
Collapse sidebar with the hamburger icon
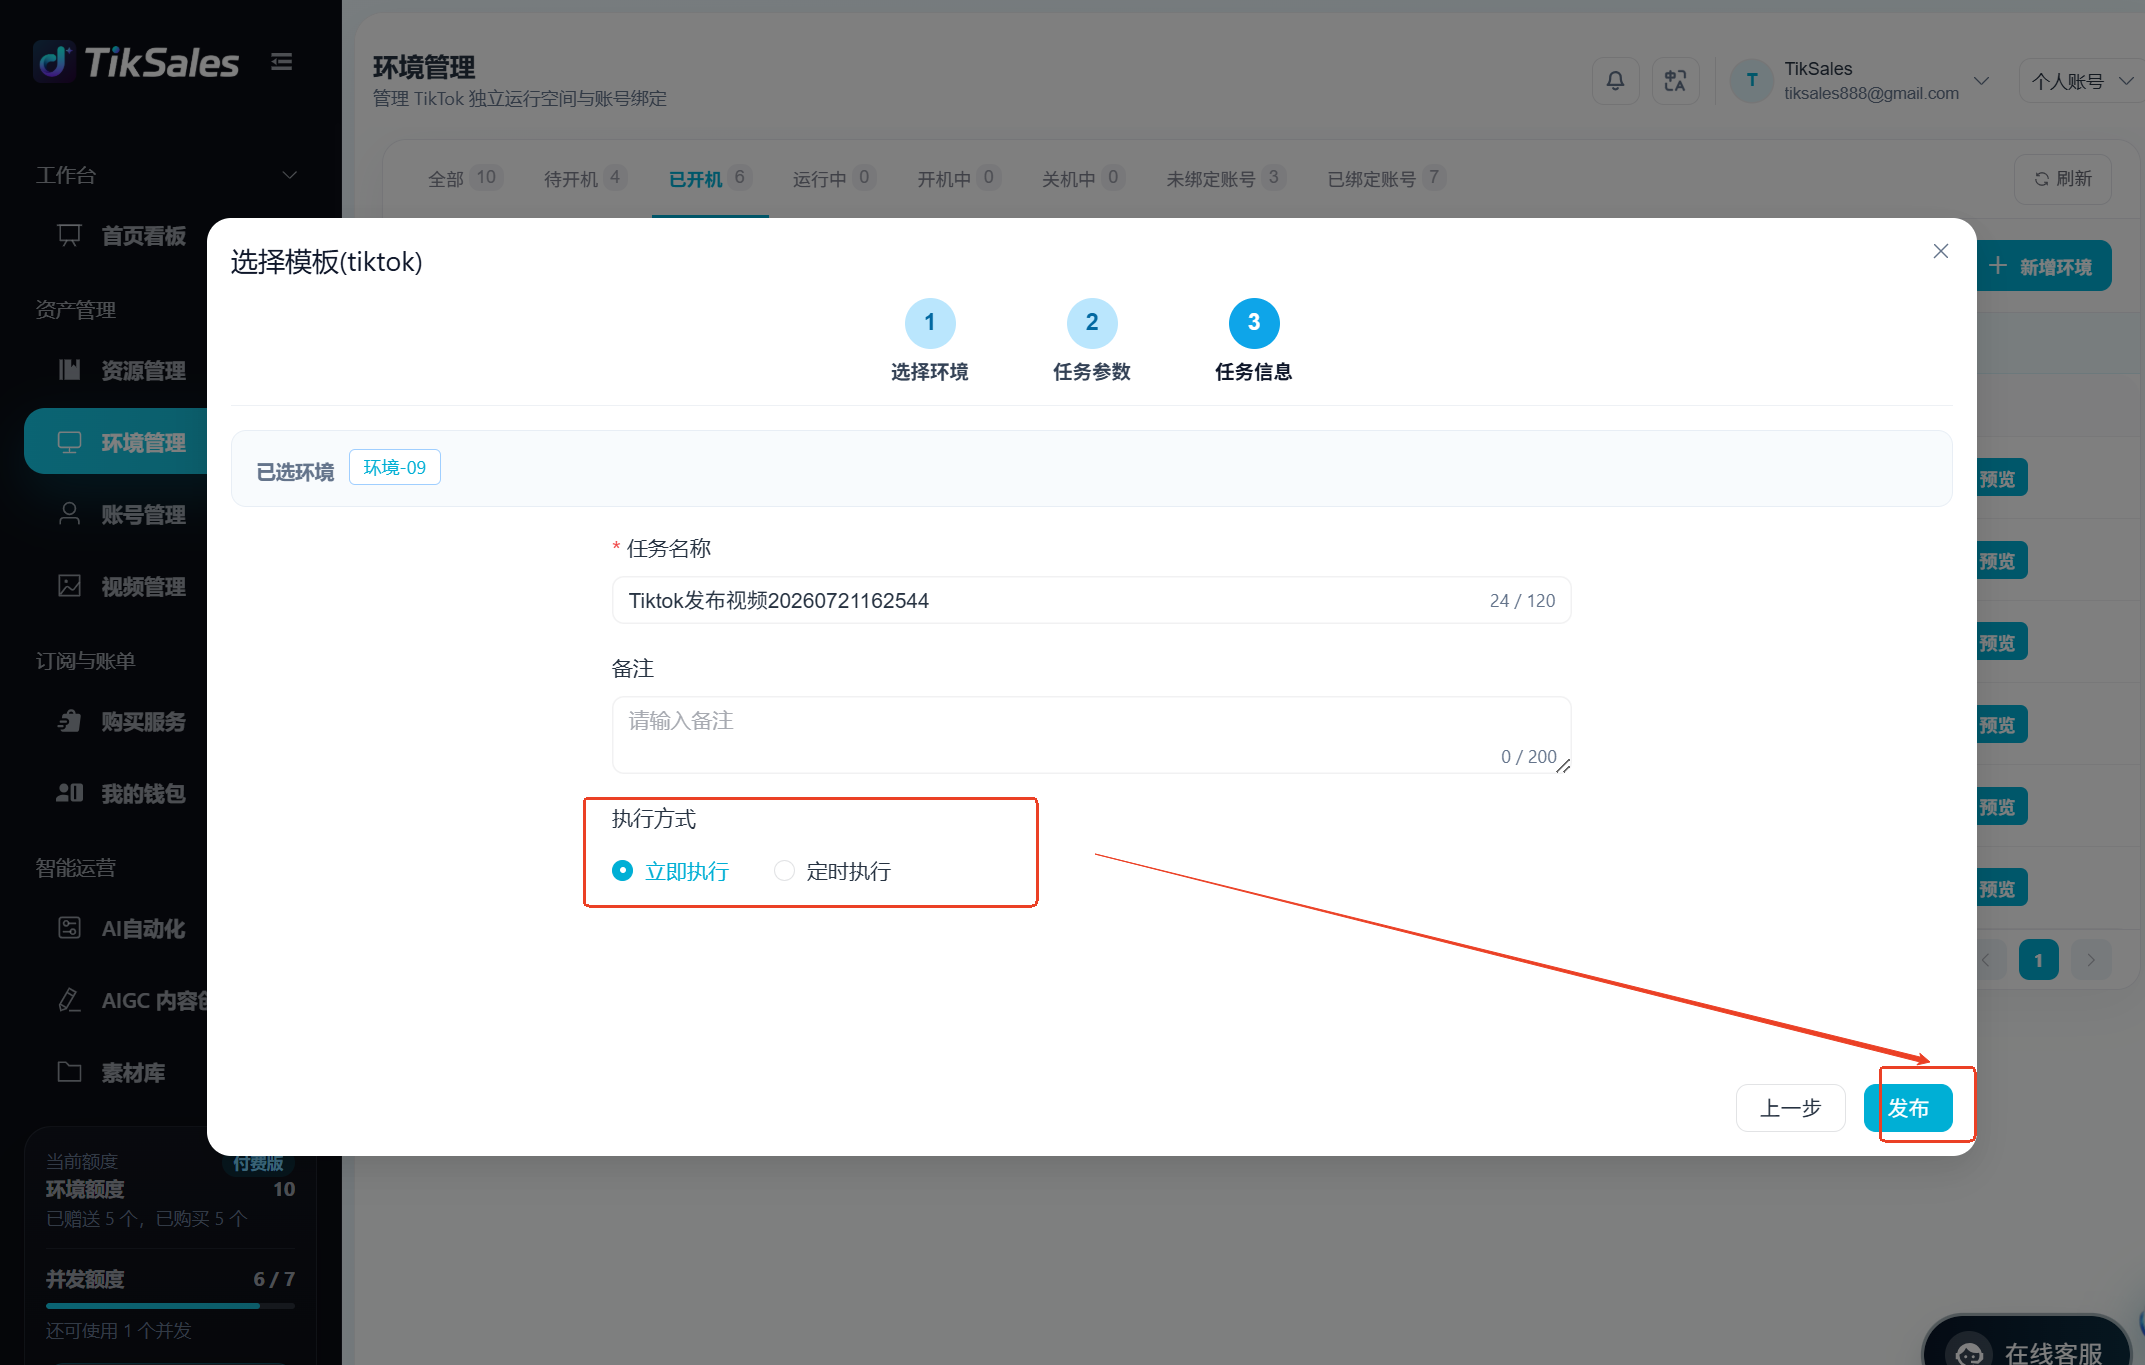[282, 62]
